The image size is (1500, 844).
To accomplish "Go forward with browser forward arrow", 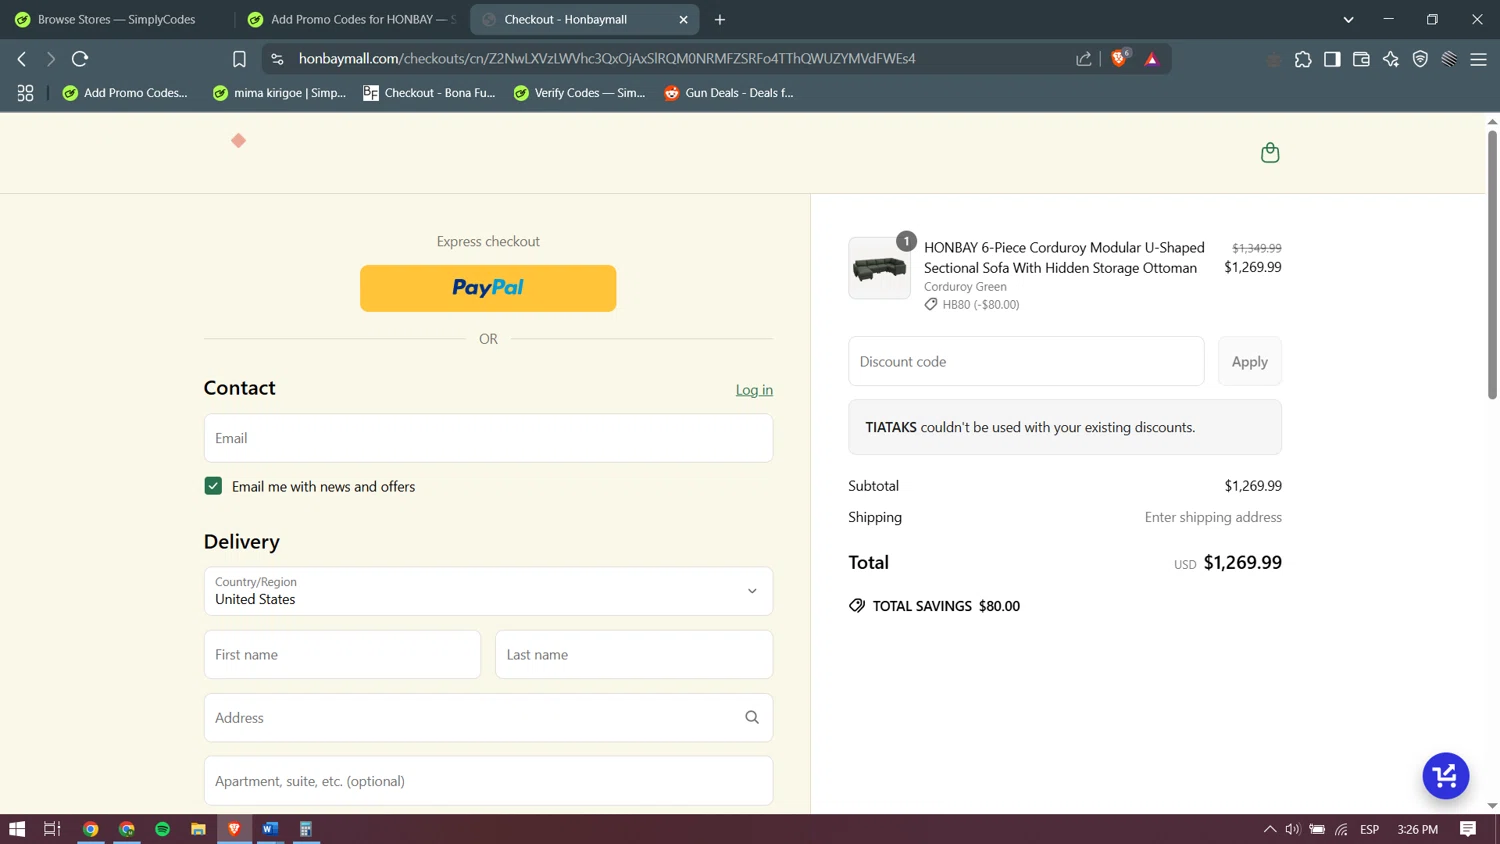I will coord(50,59).
